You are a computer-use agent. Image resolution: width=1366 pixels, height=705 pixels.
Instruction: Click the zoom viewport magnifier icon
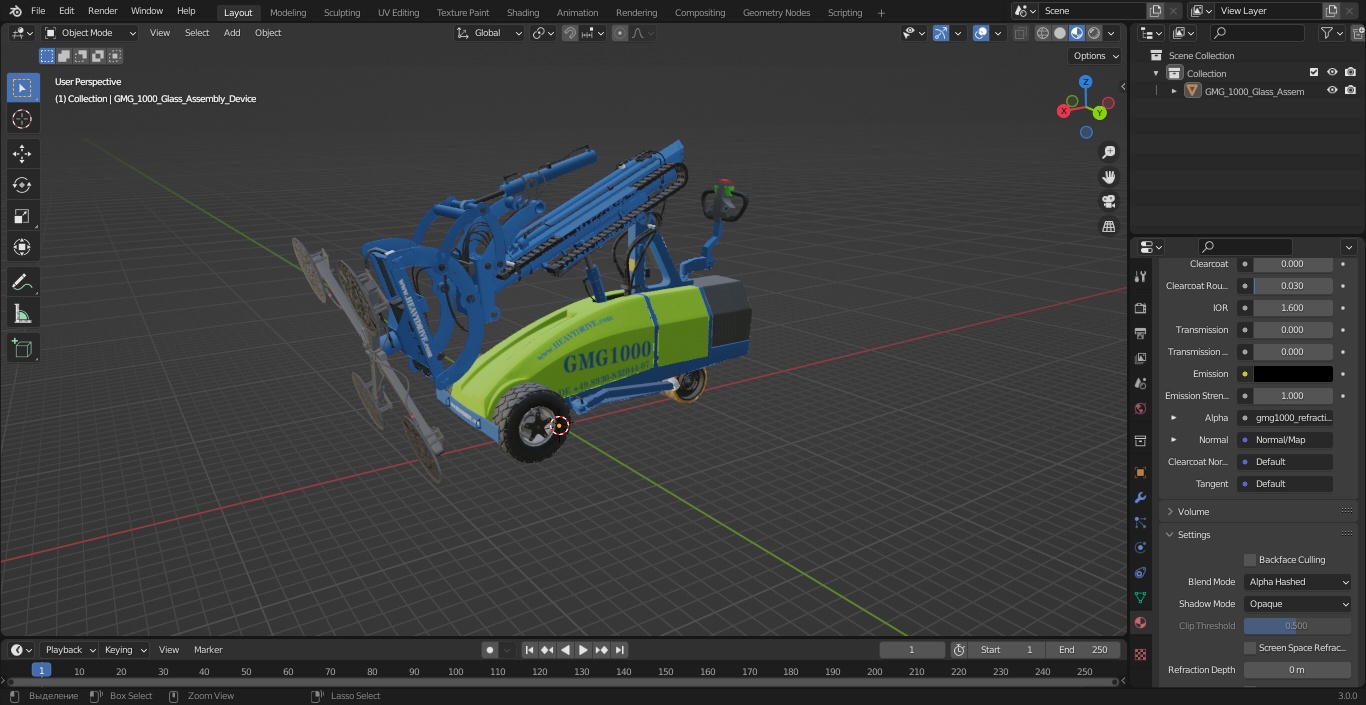click(1109, 152)
